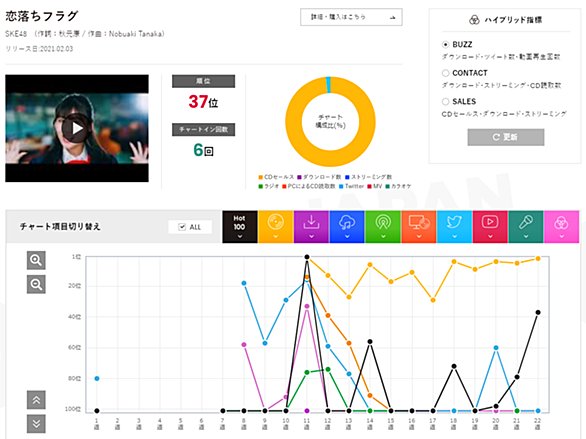Toggle the orange PC CD look-up icon
This screenshot has width=586, height=439.
pos(419,227)
